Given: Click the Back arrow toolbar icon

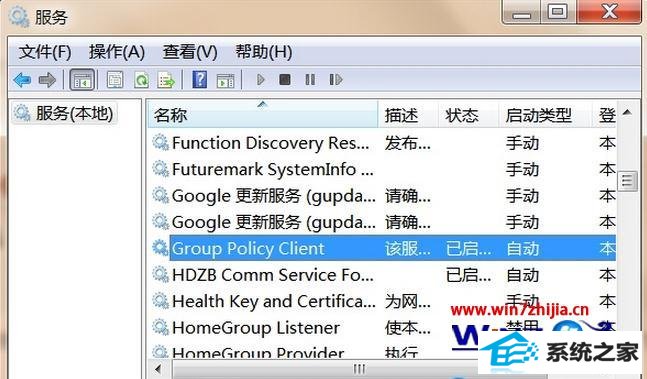Looking at the screenshot, I should point(22,80).
